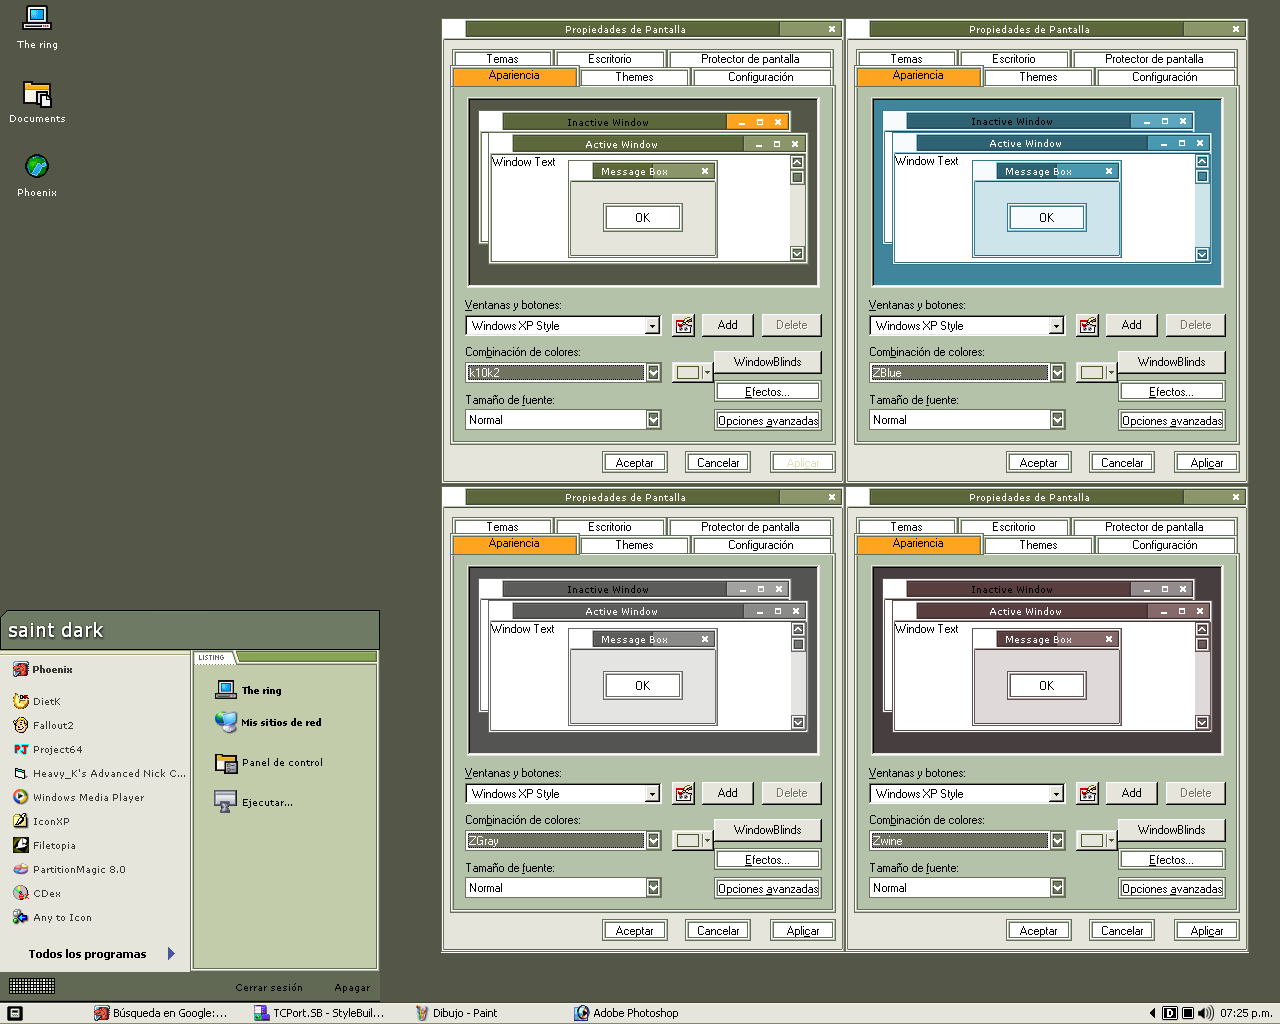This screenshot has height=1024, width=1280.
Task: Click WindowBlinds button in the ZGray dialog
Action: 767,830
